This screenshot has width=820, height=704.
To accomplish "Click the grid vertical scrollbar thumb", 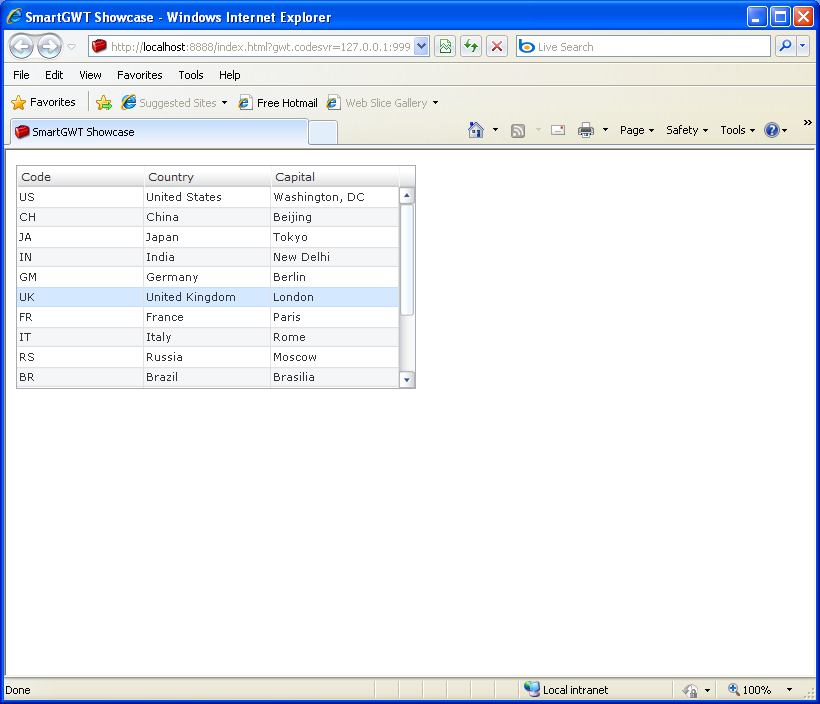I will (x=407, y=260).
